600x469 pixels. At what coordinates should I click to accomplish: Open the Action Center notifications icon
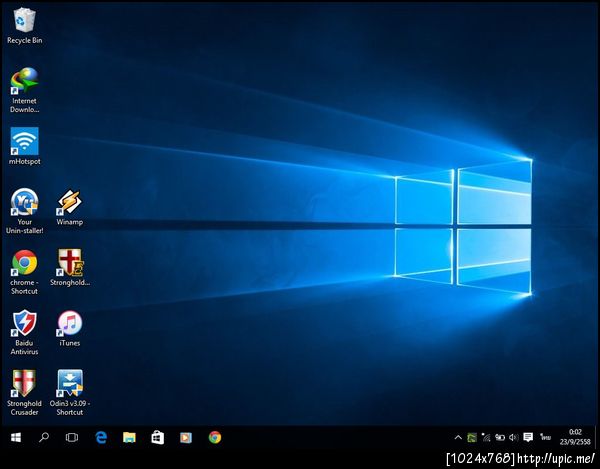pyautogui.click(x=528, y=437)
